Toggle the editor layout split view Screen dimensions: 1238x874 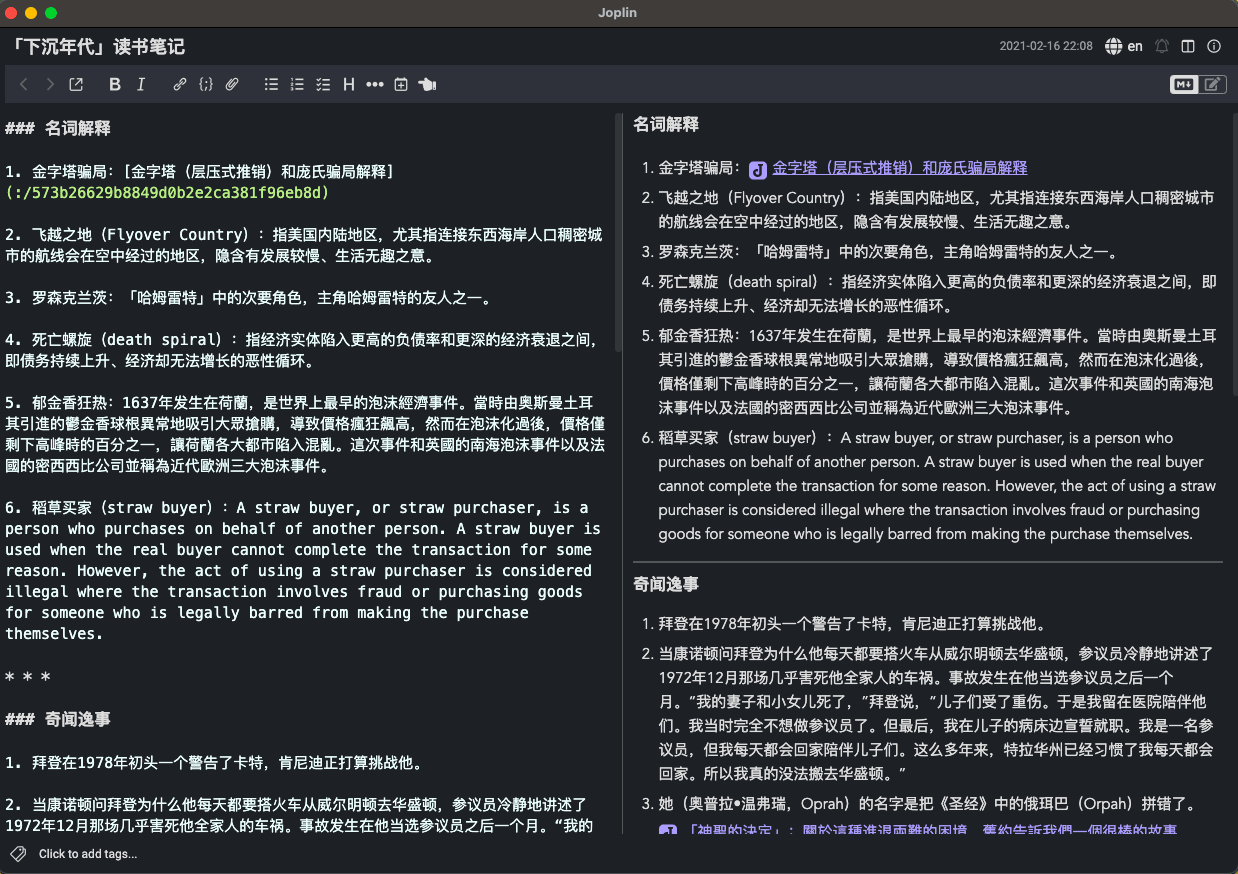pos(1188,46)
